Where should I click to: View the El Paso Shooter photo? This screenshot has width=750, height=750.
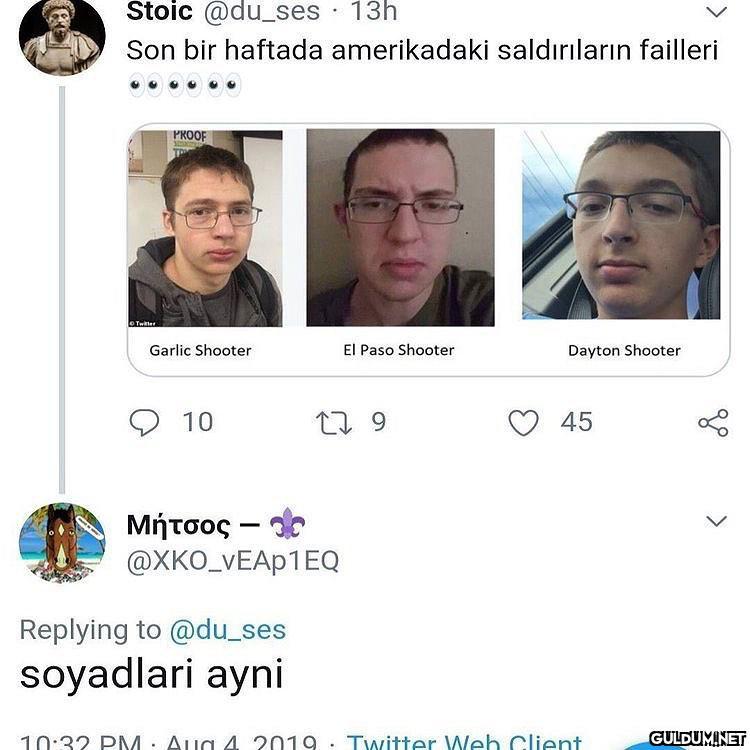pyautogui.click(x=400, y=228)
